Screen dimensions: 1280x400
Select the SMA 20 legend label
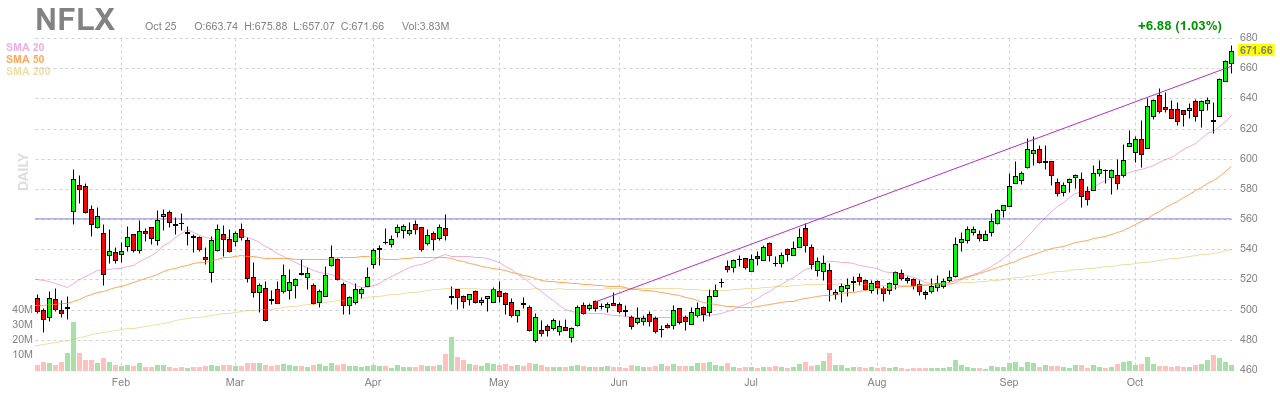25,47
